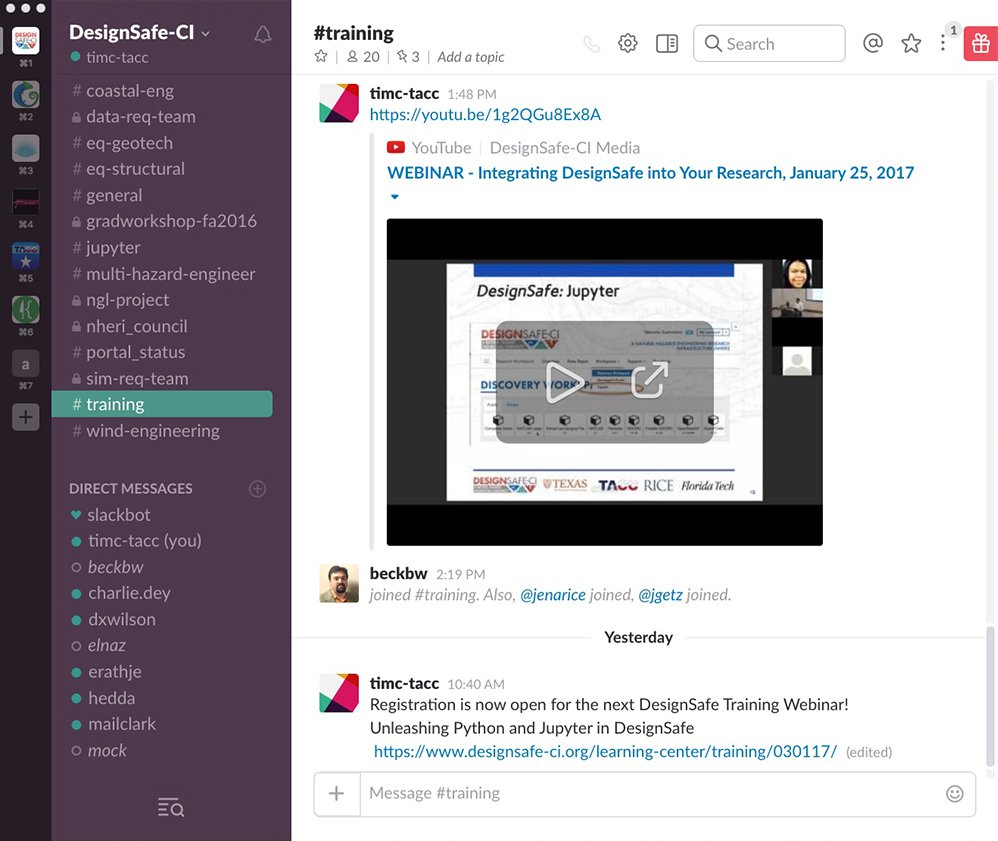Switch to the workspace labeled 'a'
This screenshot has width=998, height=841.
point(25,364)
